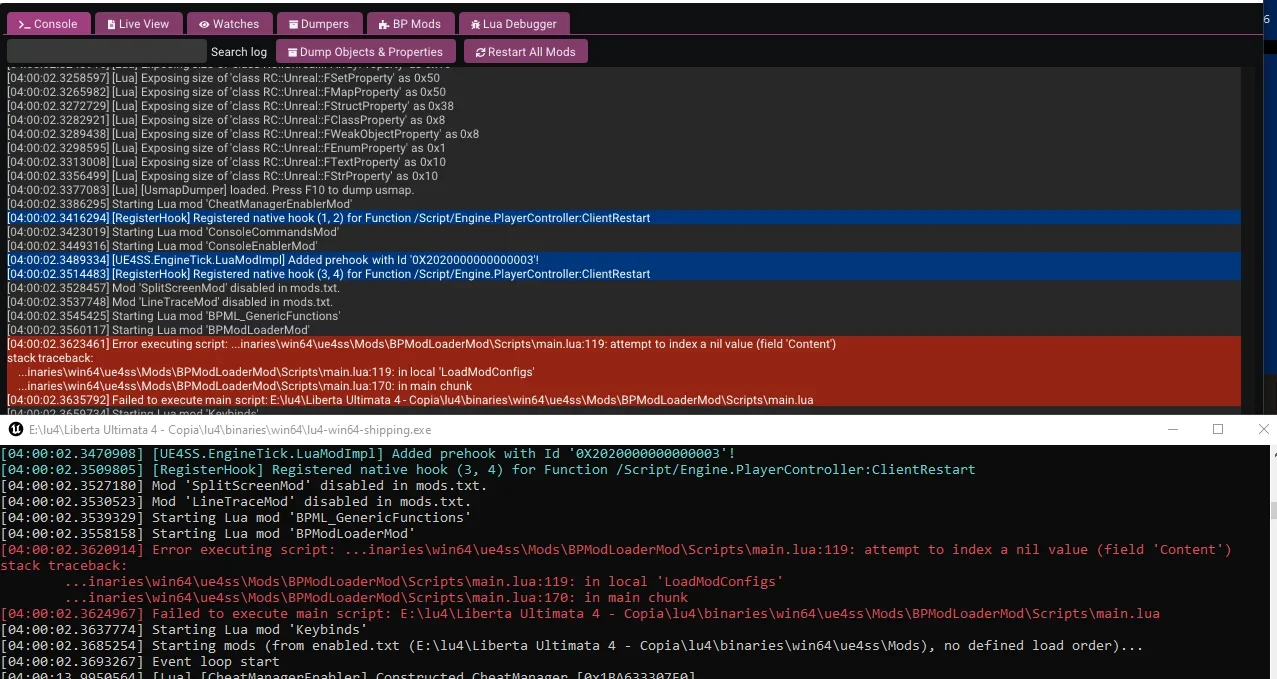Close the lu4-win64-shipping.exe console window
This screenshot has height=679, width=1277.
pos(1263,429)
